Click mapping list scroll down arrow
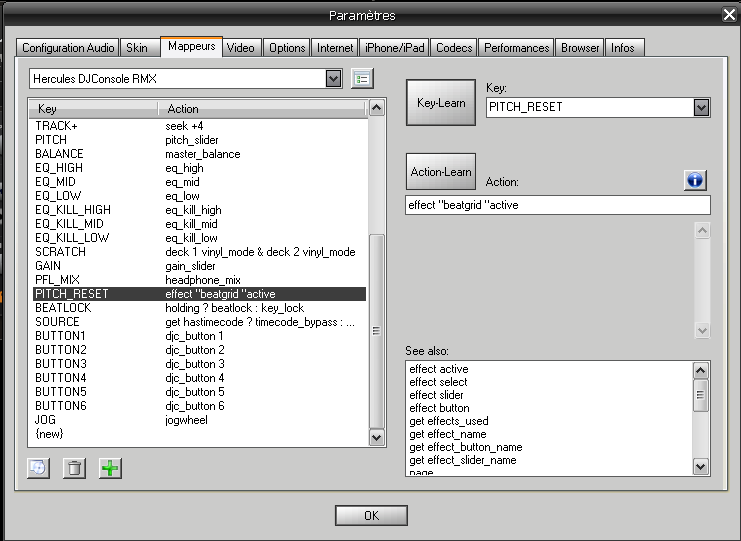This screenshot has width=741, height=541. [377, 438]
